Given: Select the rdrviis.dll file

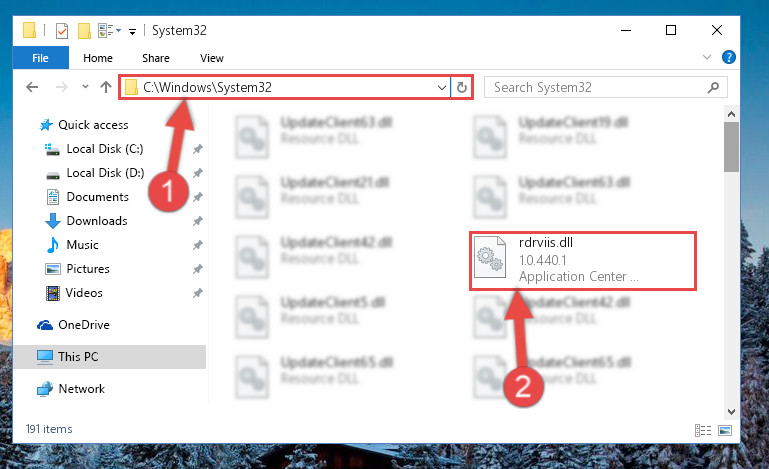Looking at the screenshot, I should [583, 260].
